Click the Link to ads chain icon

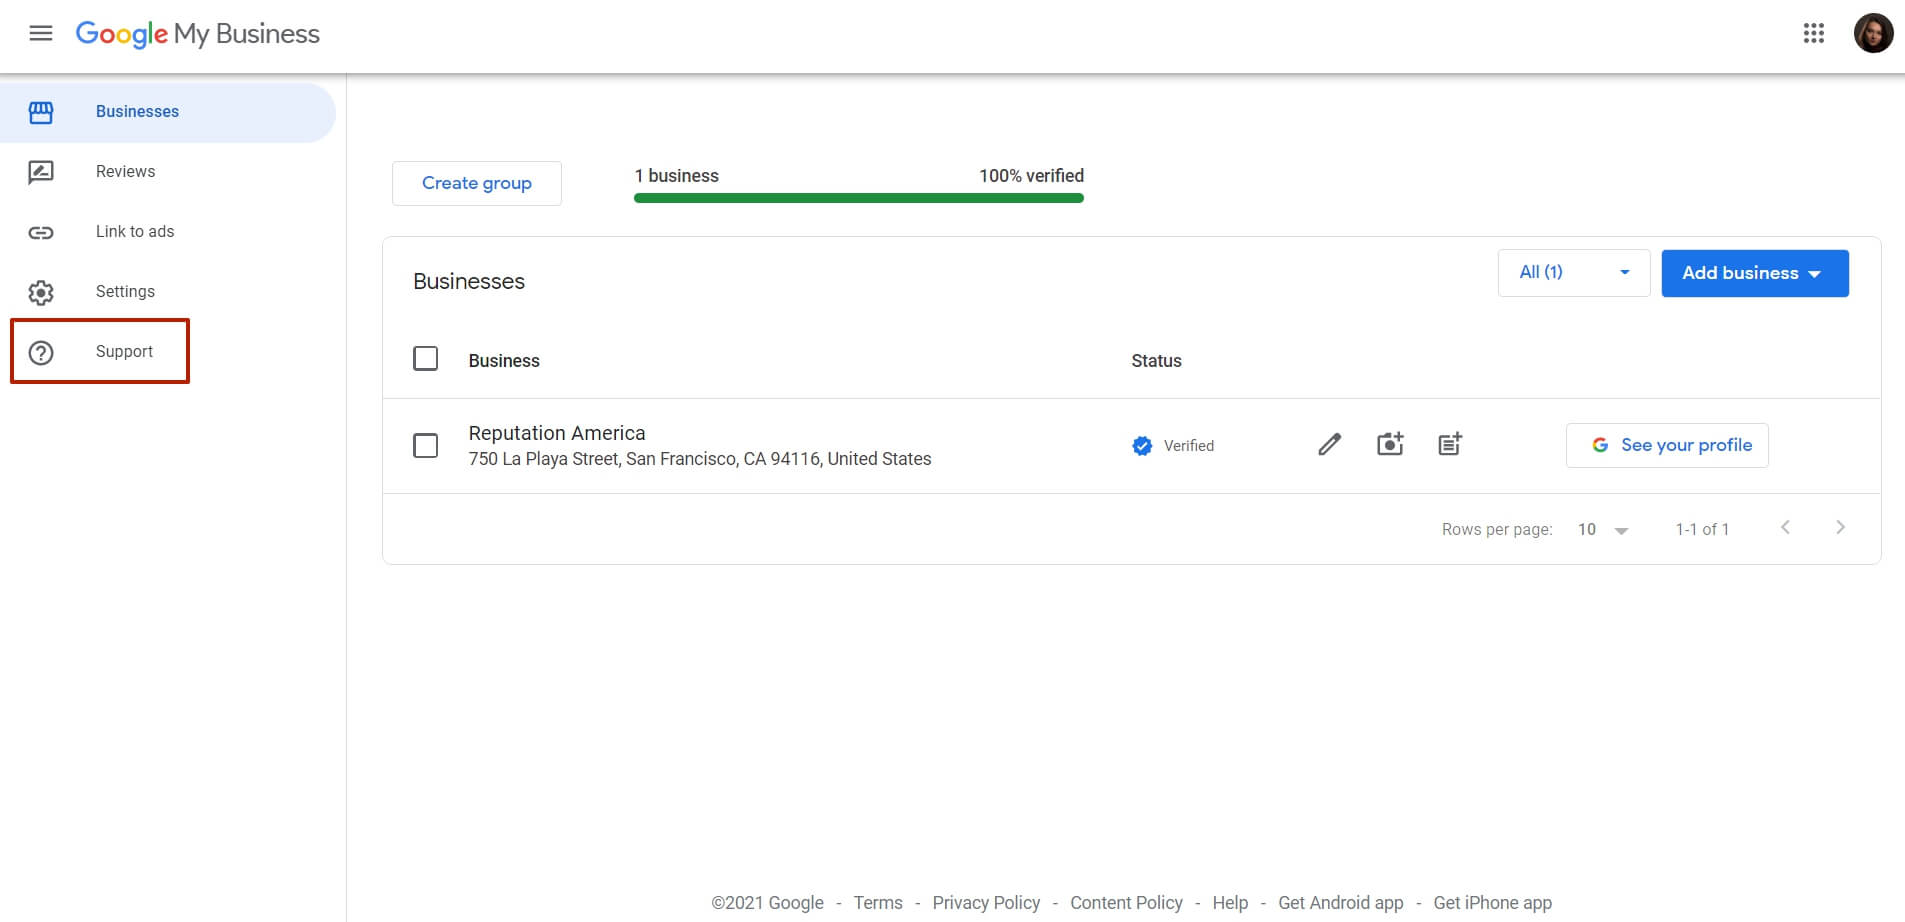coord(41,232)
